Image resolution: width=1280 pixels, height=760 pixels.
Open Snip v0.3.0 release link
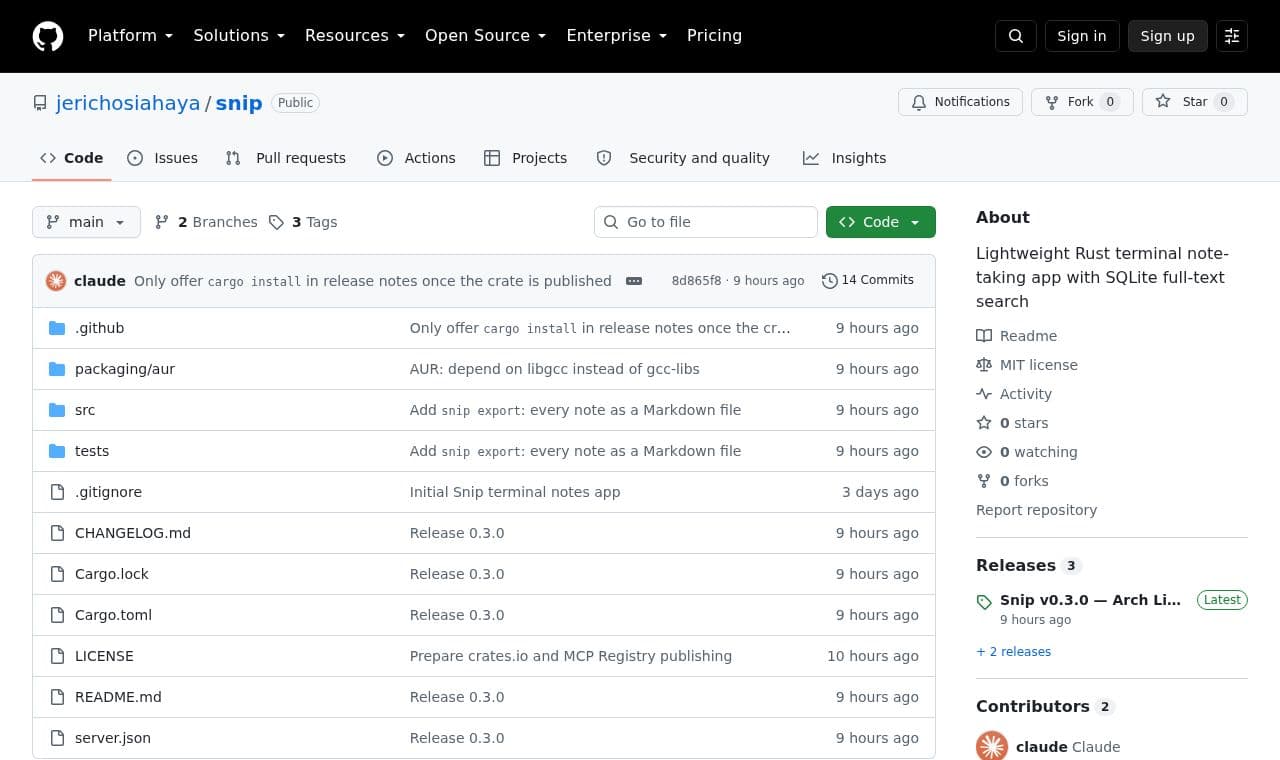click(1090, 600)
